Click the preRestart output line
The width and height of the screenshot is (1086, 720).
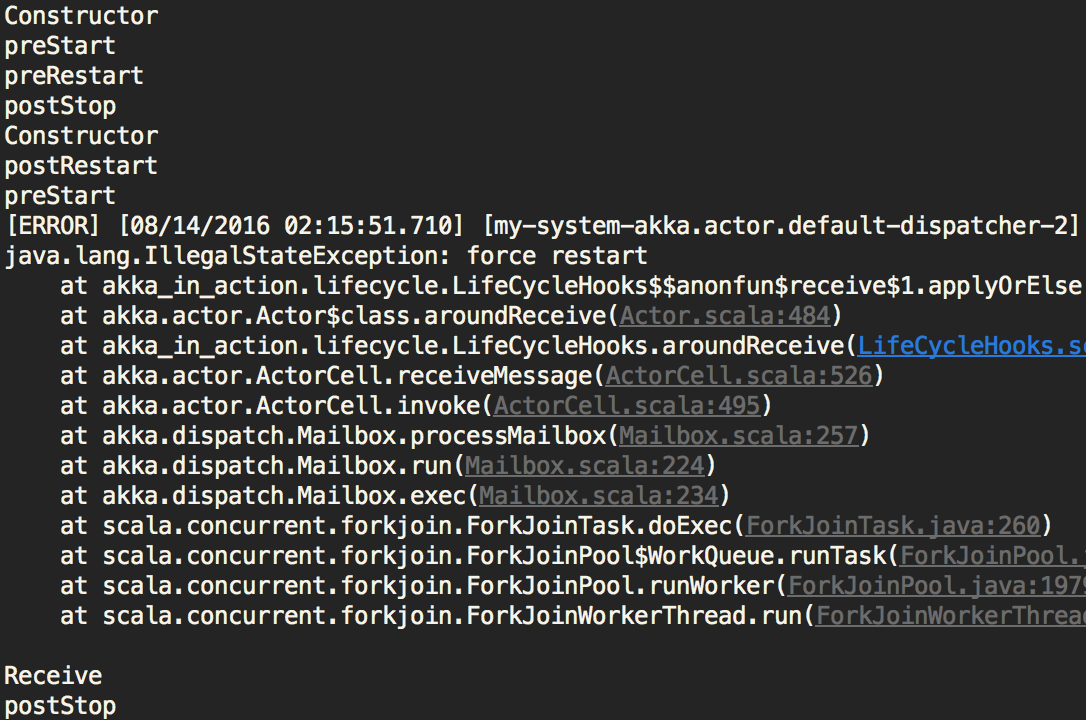tap(74, 76)
